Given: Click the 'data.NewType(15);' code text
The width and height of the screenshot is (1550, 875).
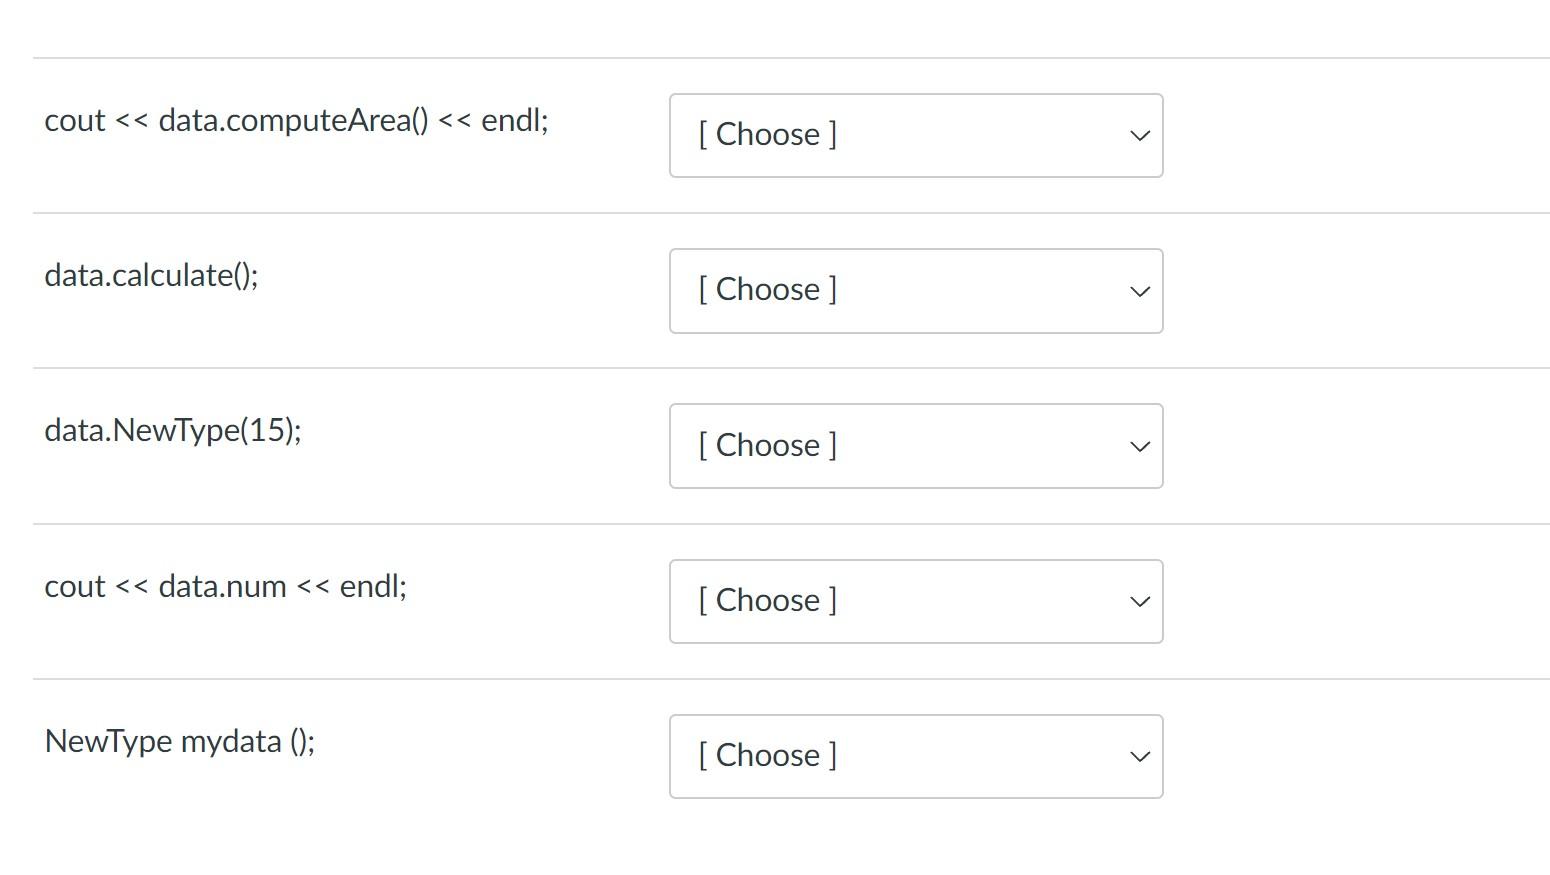Looking at the screenshot, I should pyautogui.click(x=173, y=430).
